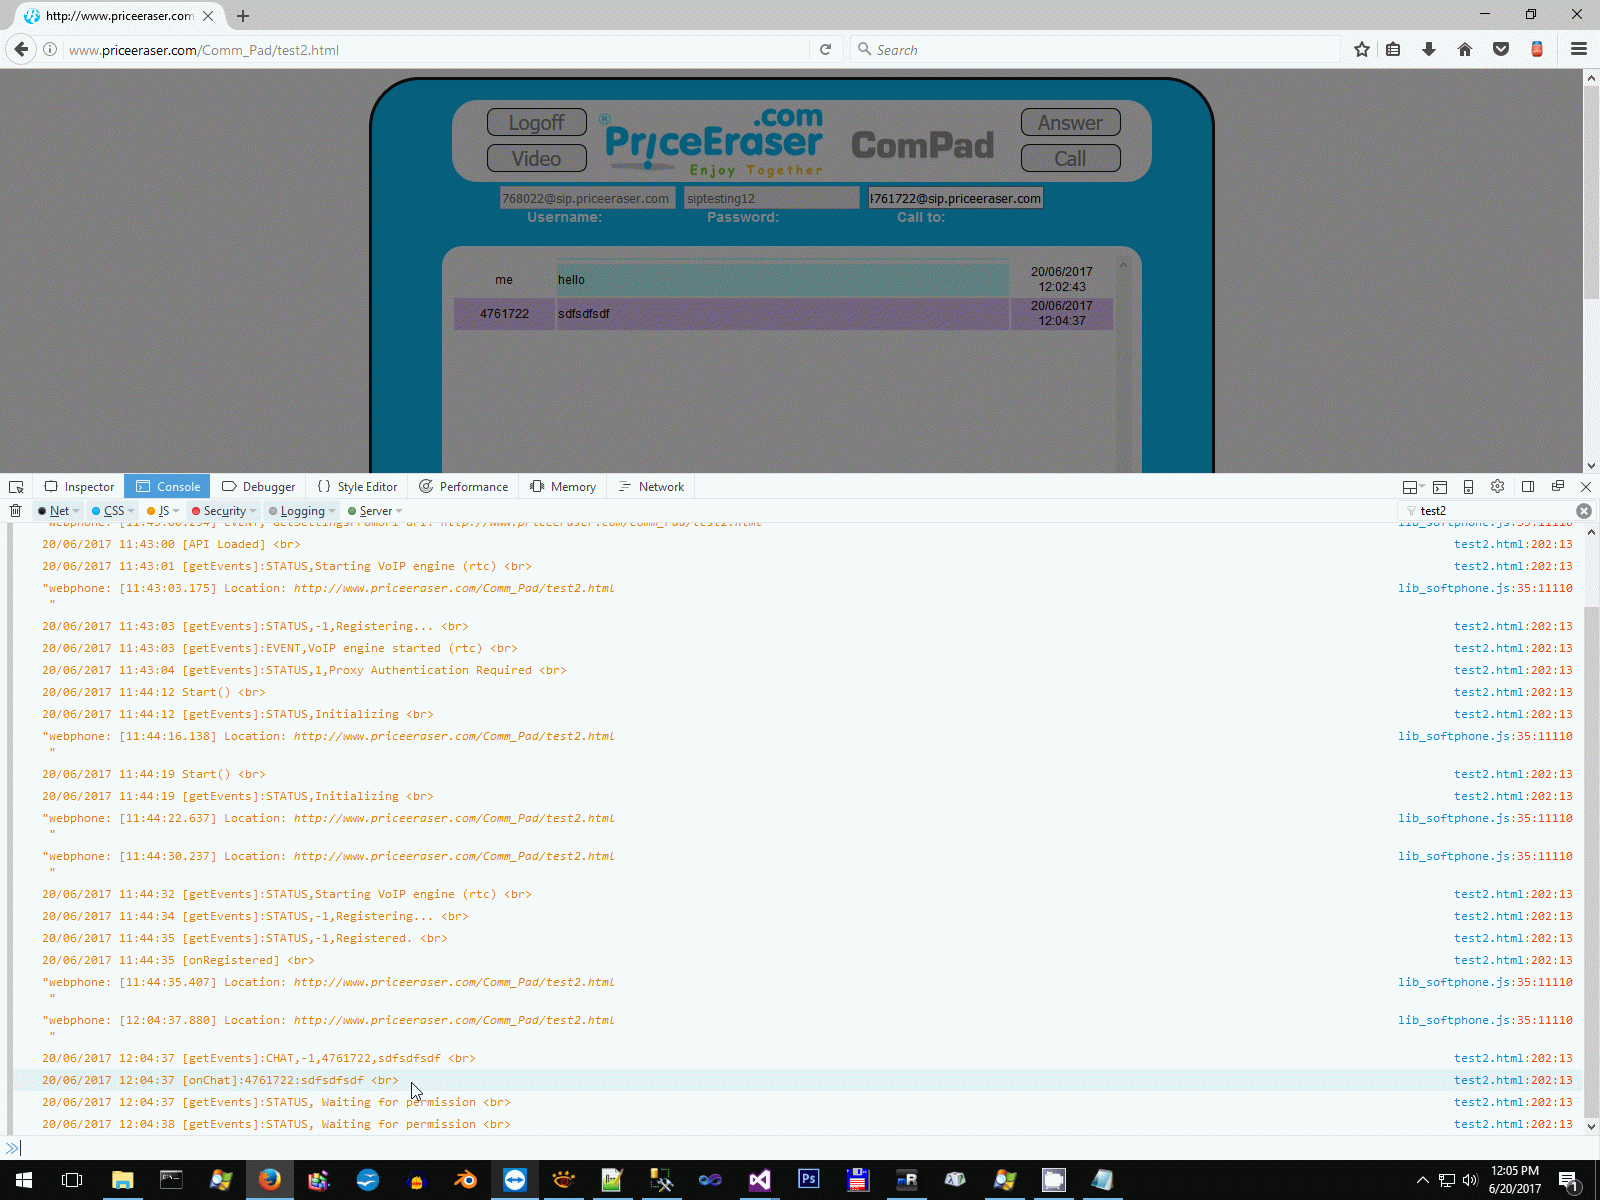The height and width of the screenshot is (1200, 1600).
Task: Toggle the Server messages filter
Action: (x=370, y=511)
